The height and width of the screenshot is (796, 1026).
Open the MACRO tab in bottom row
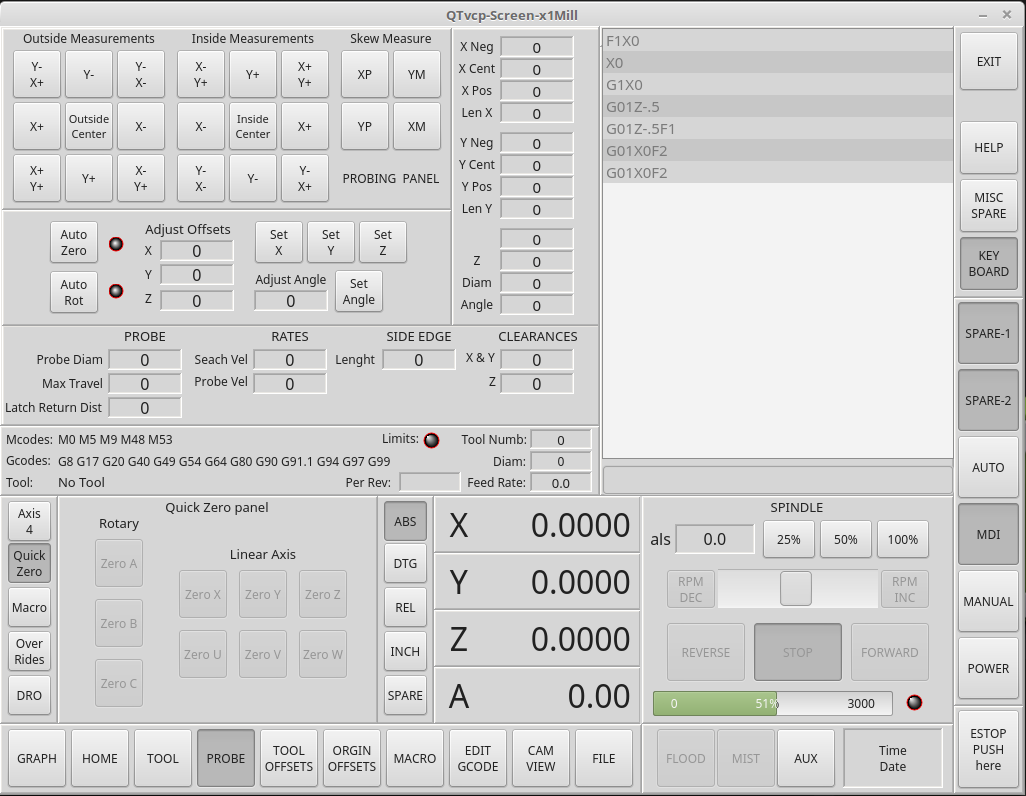pyautogui.click(x=415, y=759)
